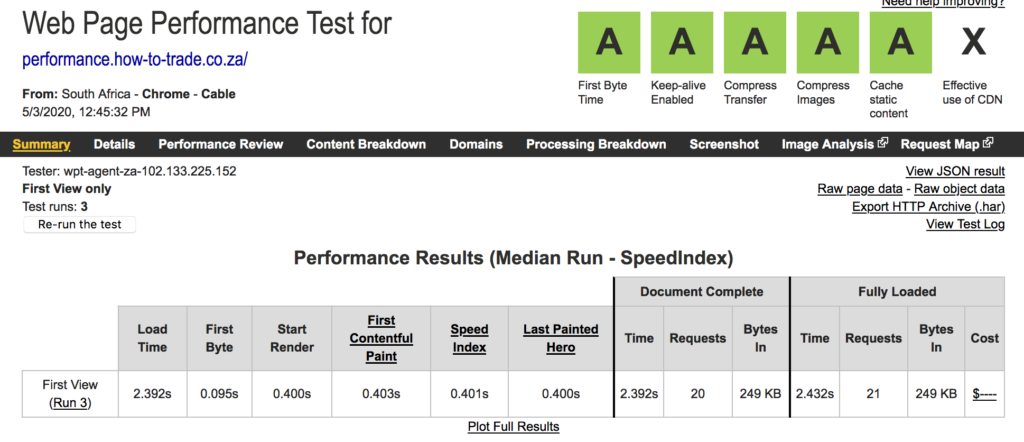Open the Run 3 link
This screenshot has height=442, width=1024.
[71, 403]
